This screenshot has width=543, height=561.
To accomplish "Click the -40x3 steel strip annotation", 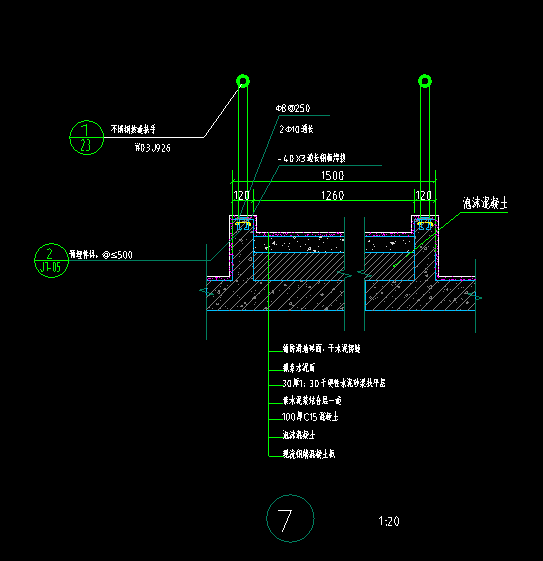I will [x=312, y=158].
